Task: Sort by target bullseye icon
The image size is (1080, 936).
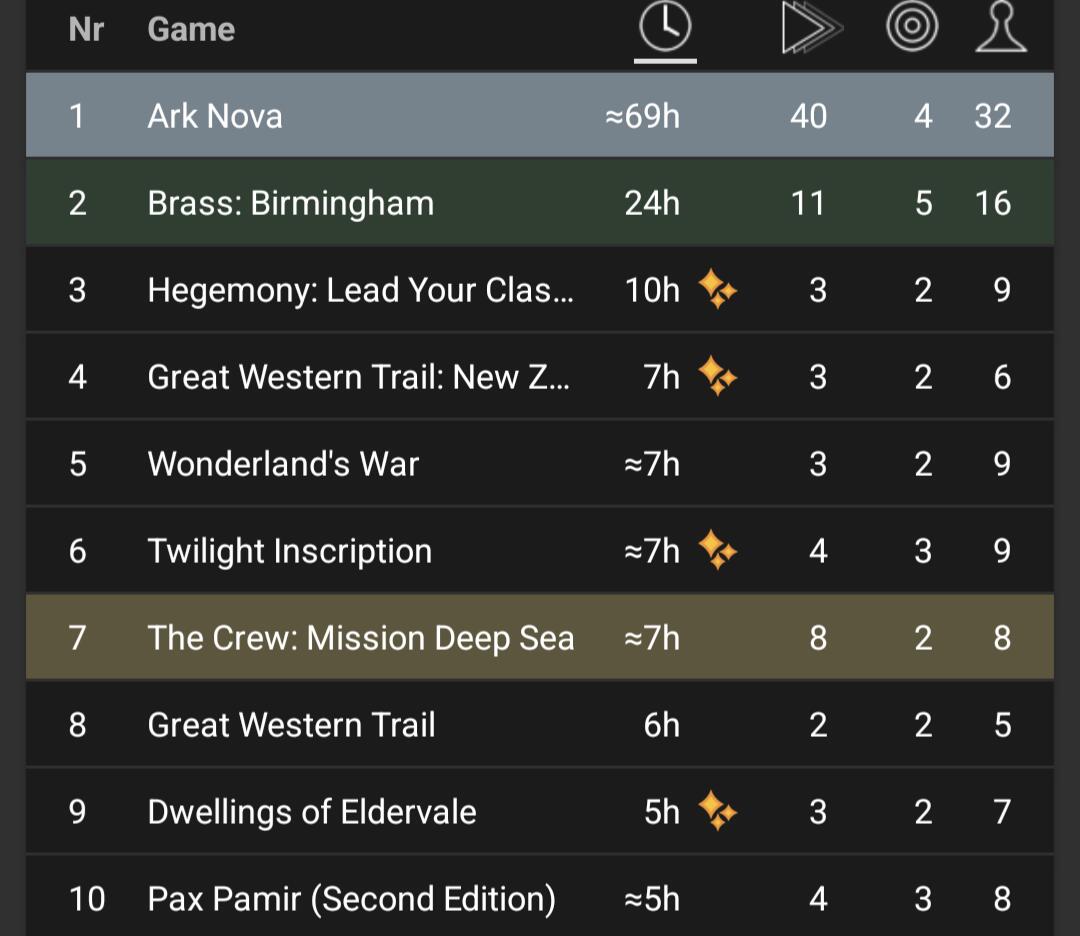Action: (x=911, y=26)
